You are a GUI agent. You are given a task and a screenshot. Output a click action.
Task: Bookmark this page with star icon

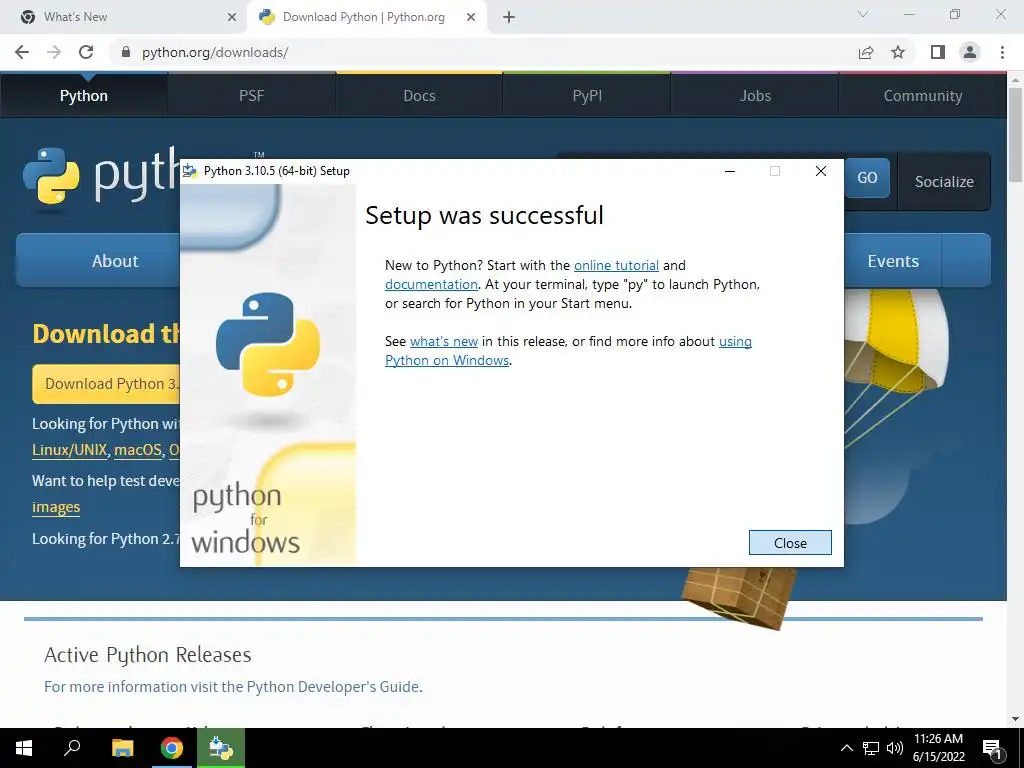(x=898, y=52)
